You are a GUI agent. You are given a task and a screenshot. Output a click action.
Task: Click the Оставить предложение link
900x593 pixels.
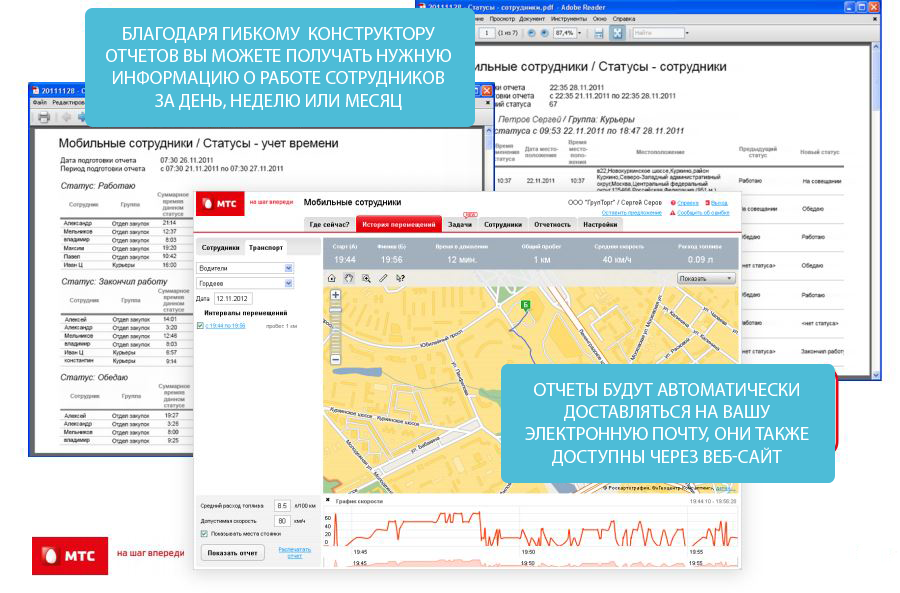[631, 212]
